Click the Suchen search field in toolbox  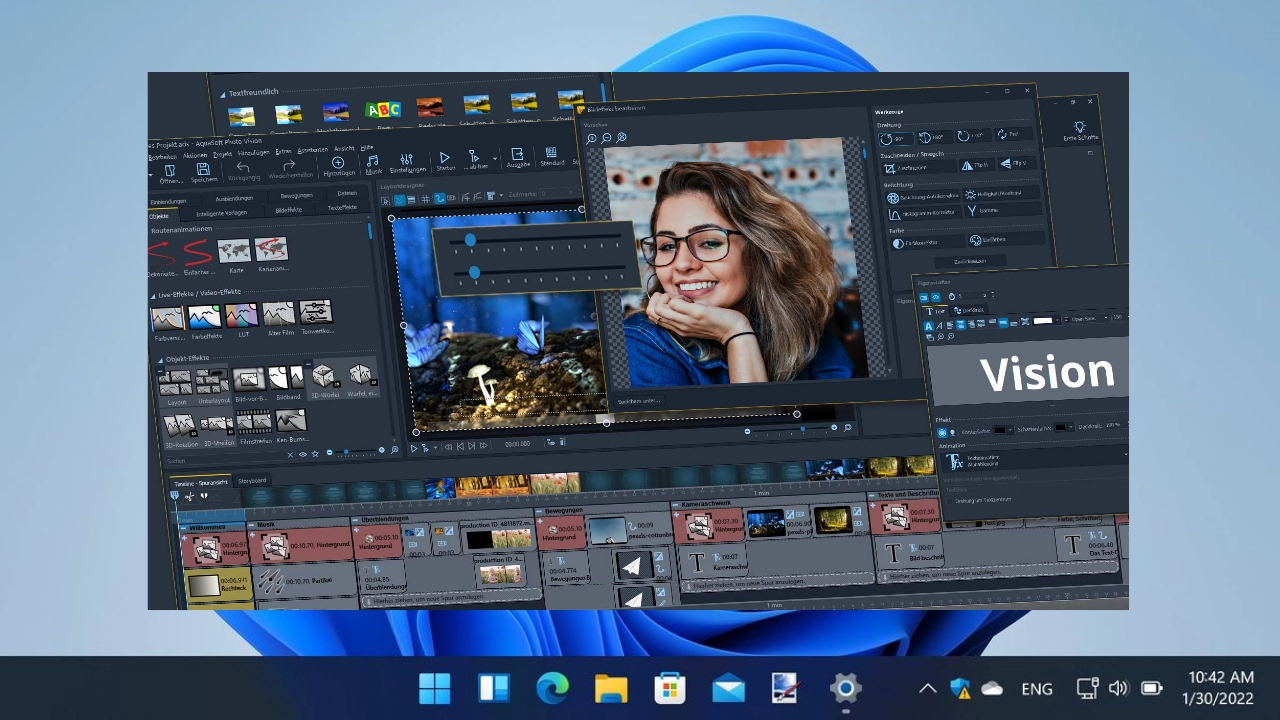click(x=225, y=461)
